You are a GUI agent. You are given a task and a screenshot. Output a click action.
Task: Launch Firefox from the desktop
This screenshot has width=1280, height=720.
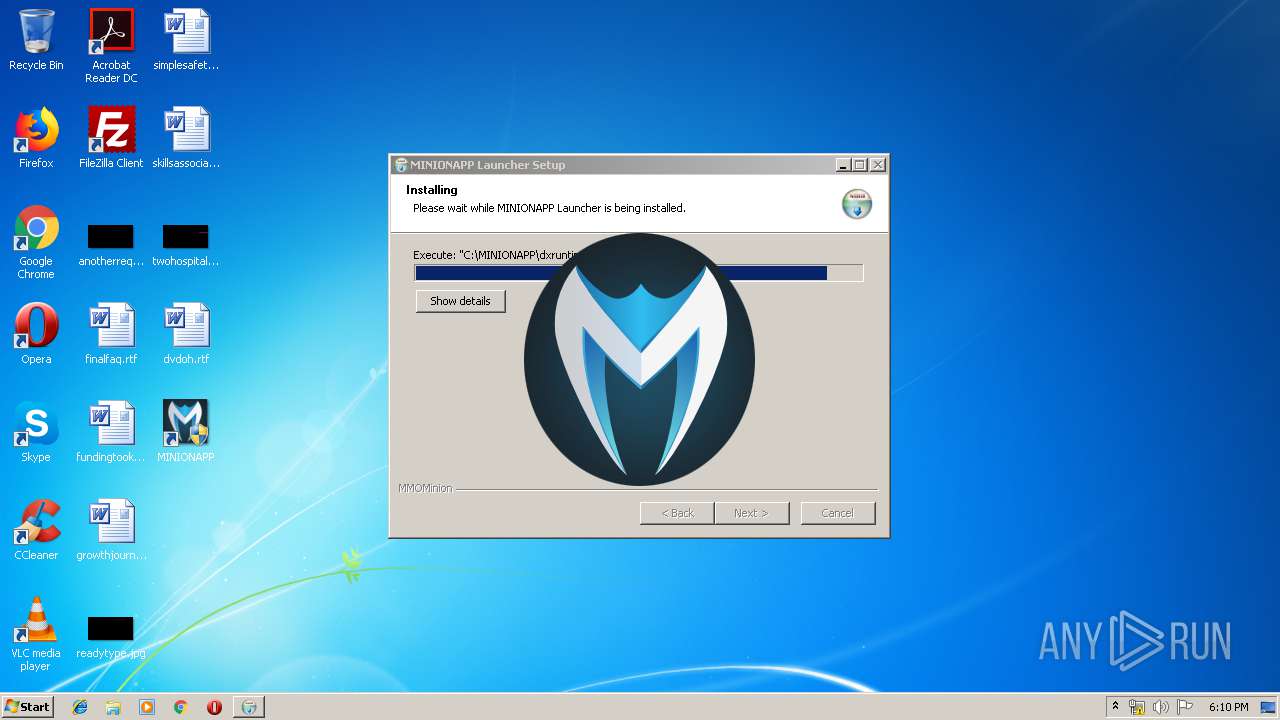36,138
